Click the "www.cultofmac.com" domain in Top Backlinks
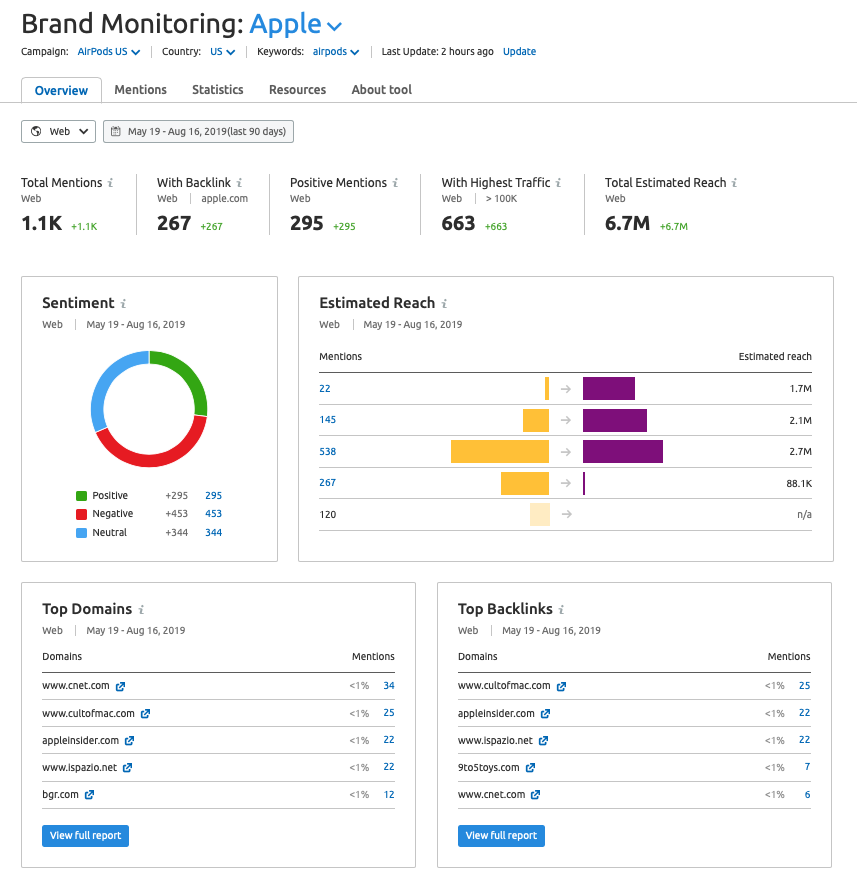 tap(504, 686)
